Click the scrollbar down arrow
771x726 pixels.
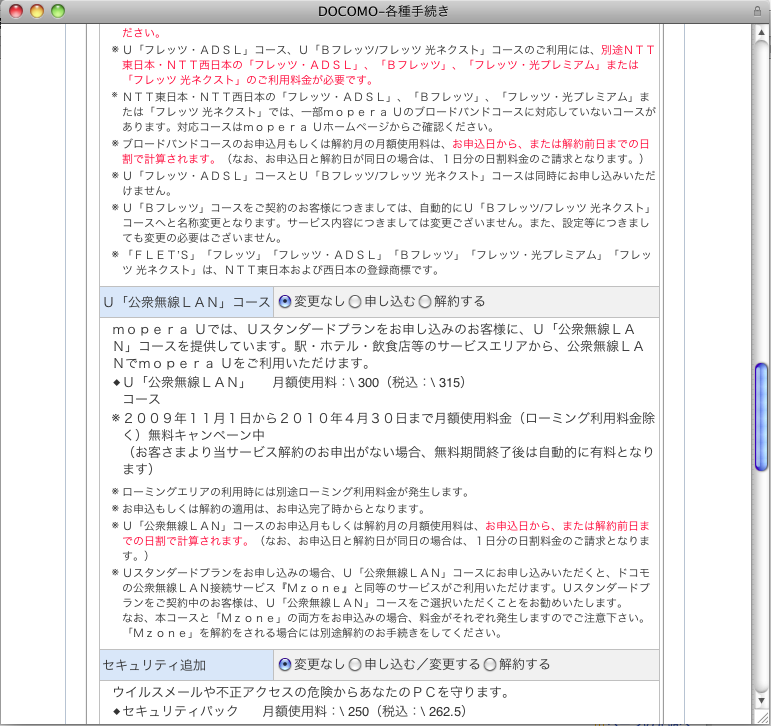pos(761,700)
